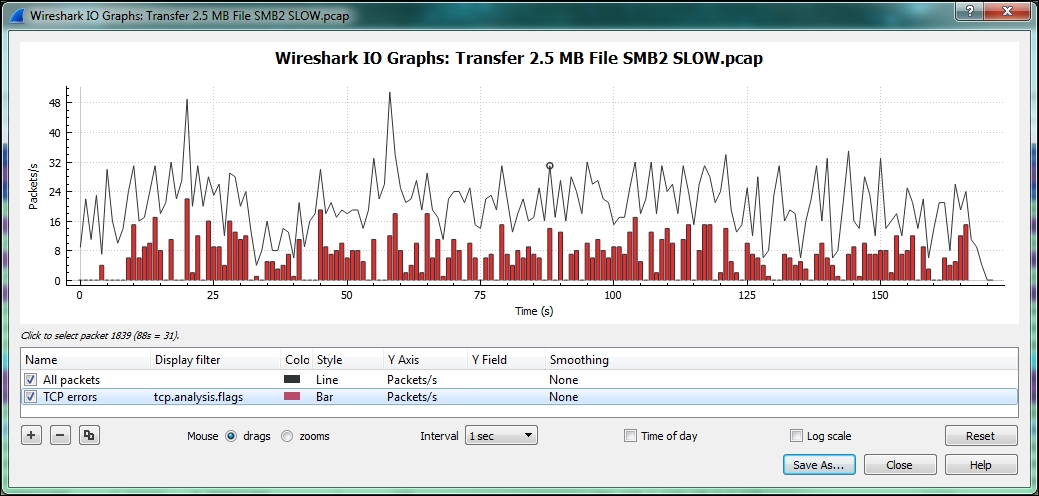Click the Close button
Viewport: 1039px width, 496px height.
click(x=900, y=465)
